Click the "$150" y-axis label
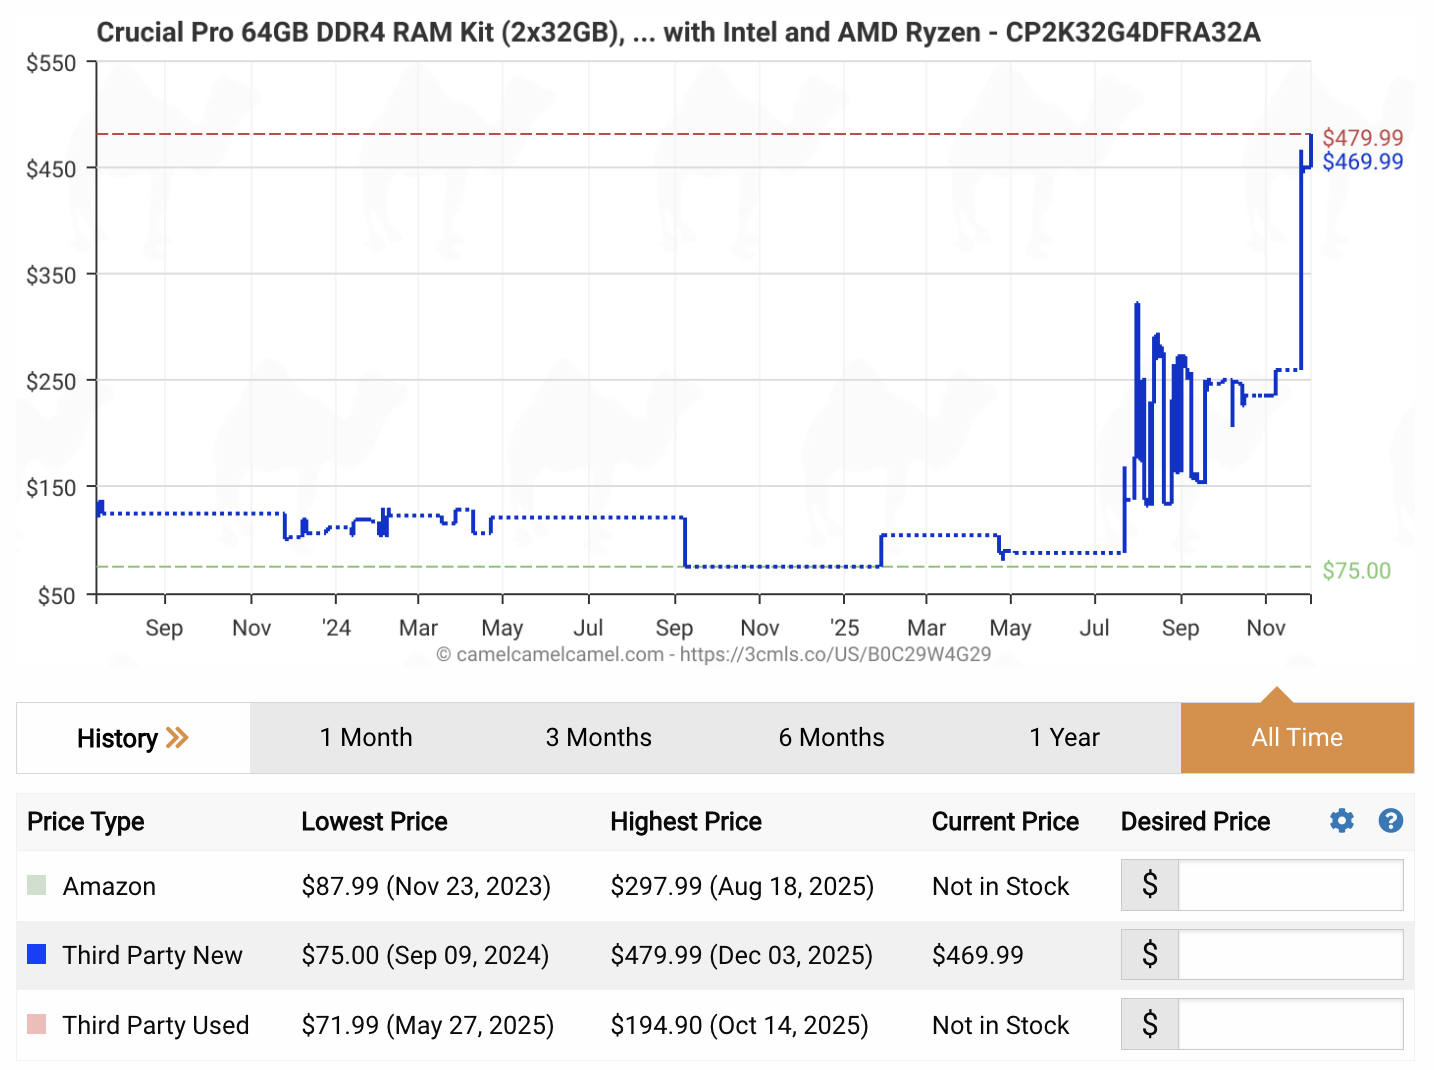1434x1070 pixels. point(51,488)
